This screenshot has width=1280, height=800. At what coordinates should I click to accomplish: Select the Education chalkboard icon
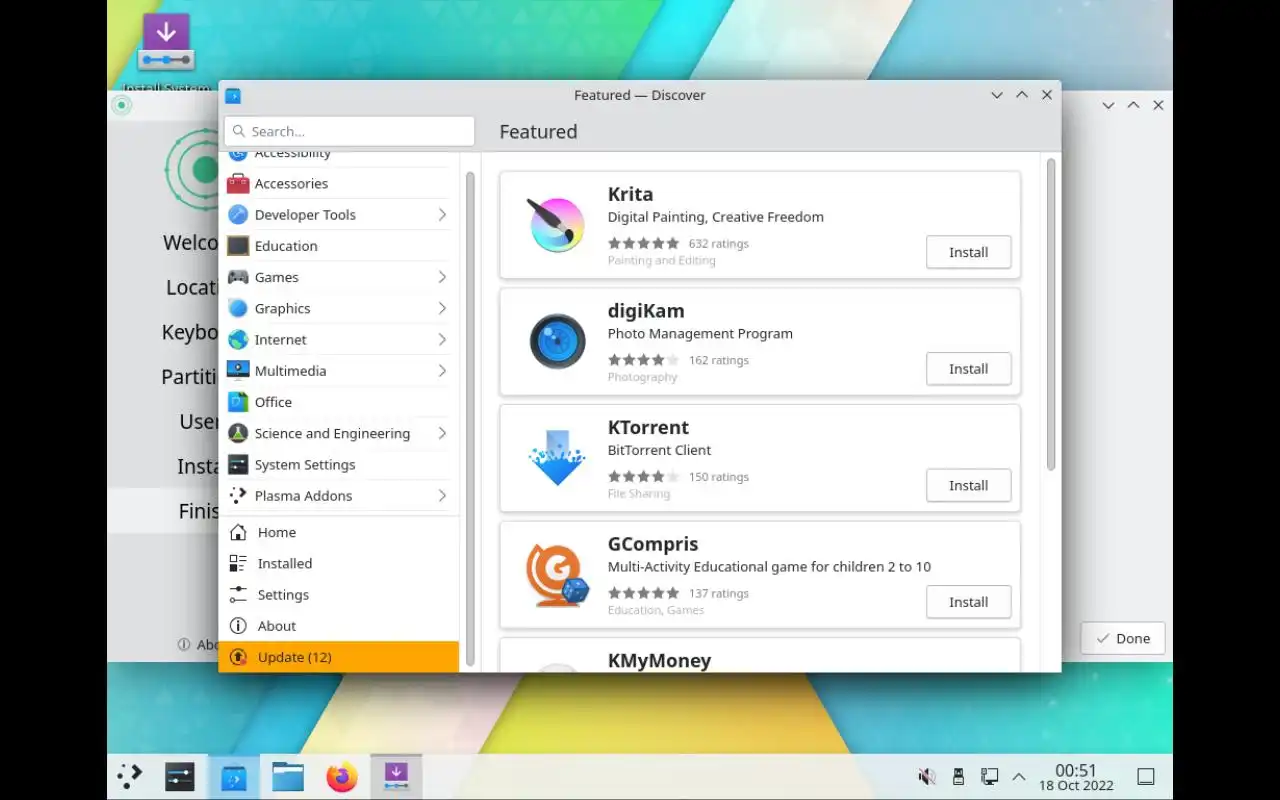238,246
